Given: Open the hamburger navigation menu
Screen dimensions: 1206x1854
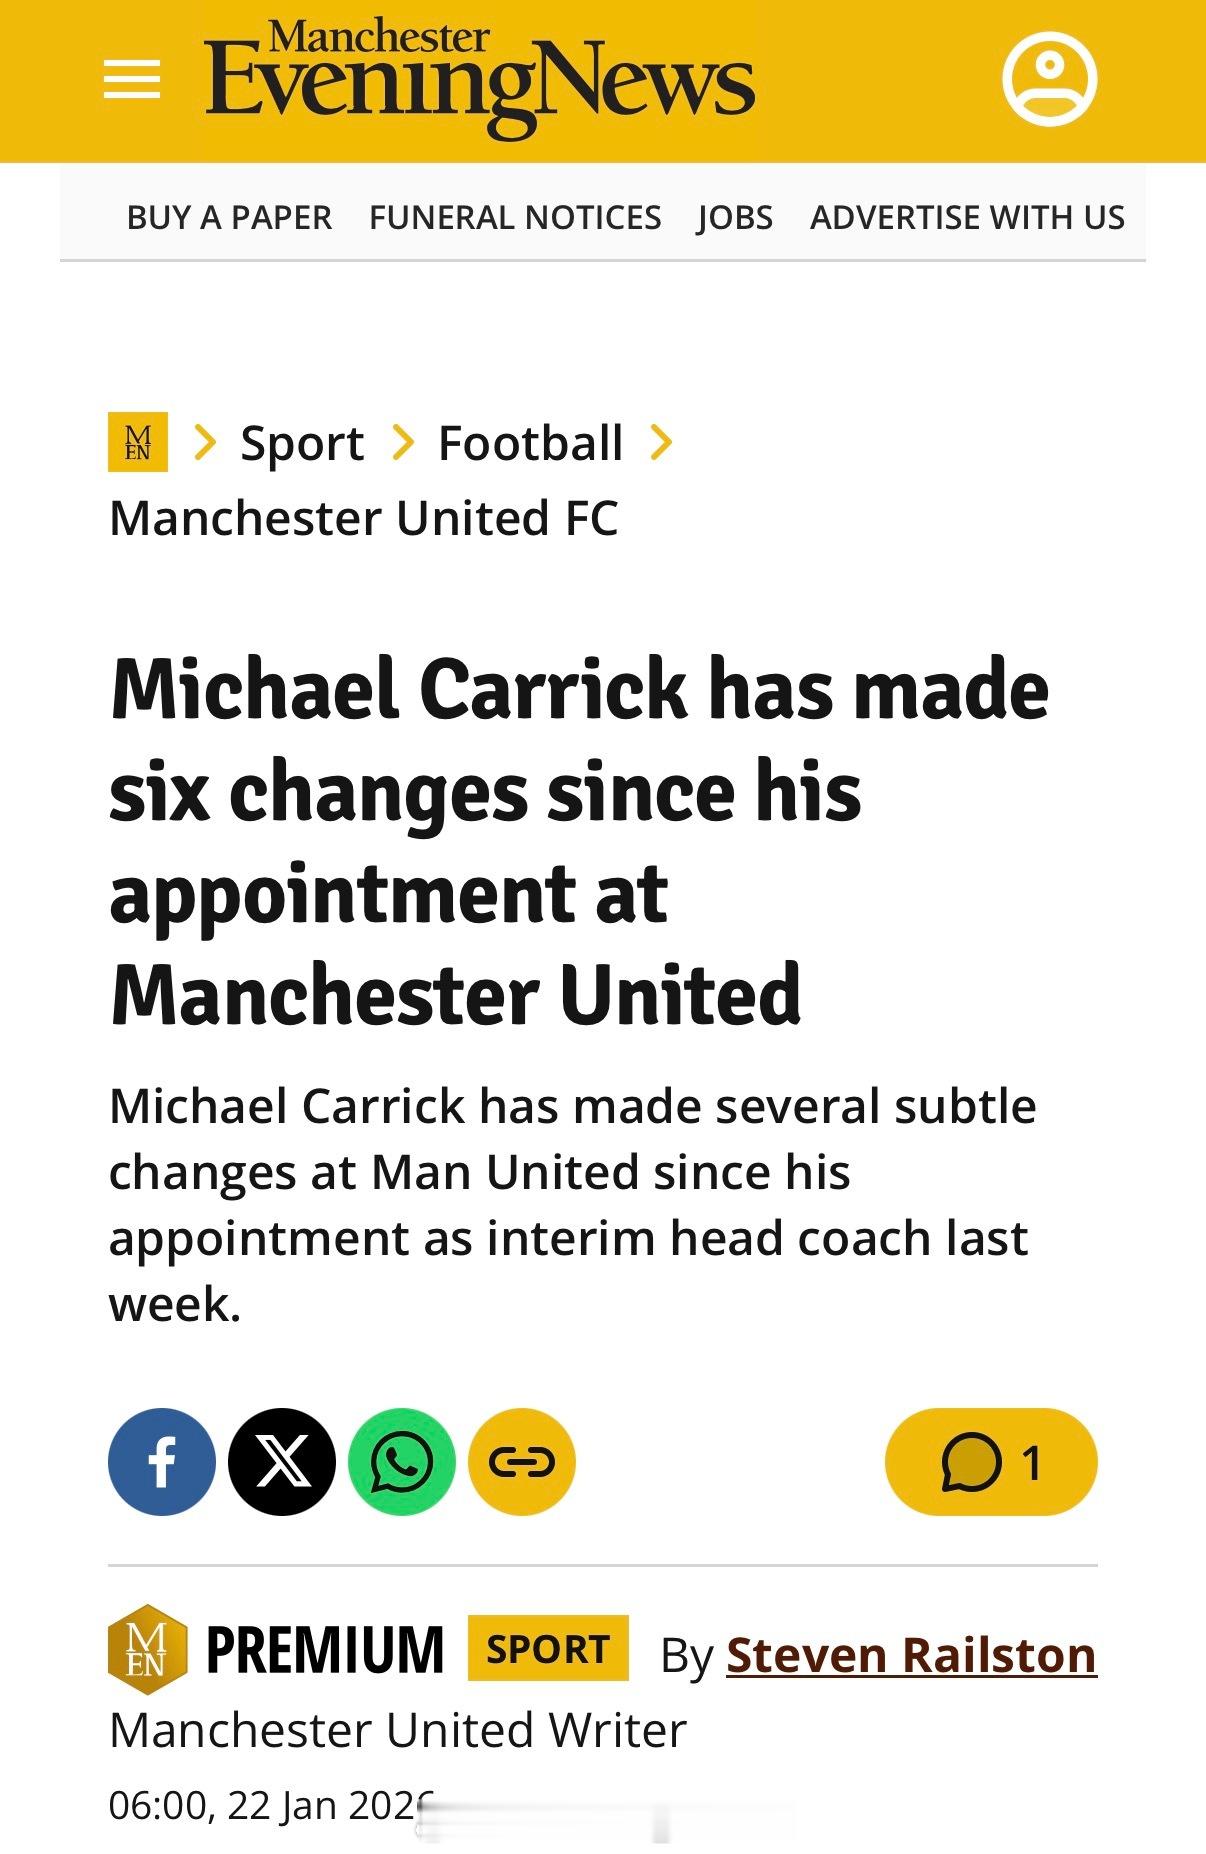Looking at the screenshot, I should pyautogui.click(x=132, y=79).
